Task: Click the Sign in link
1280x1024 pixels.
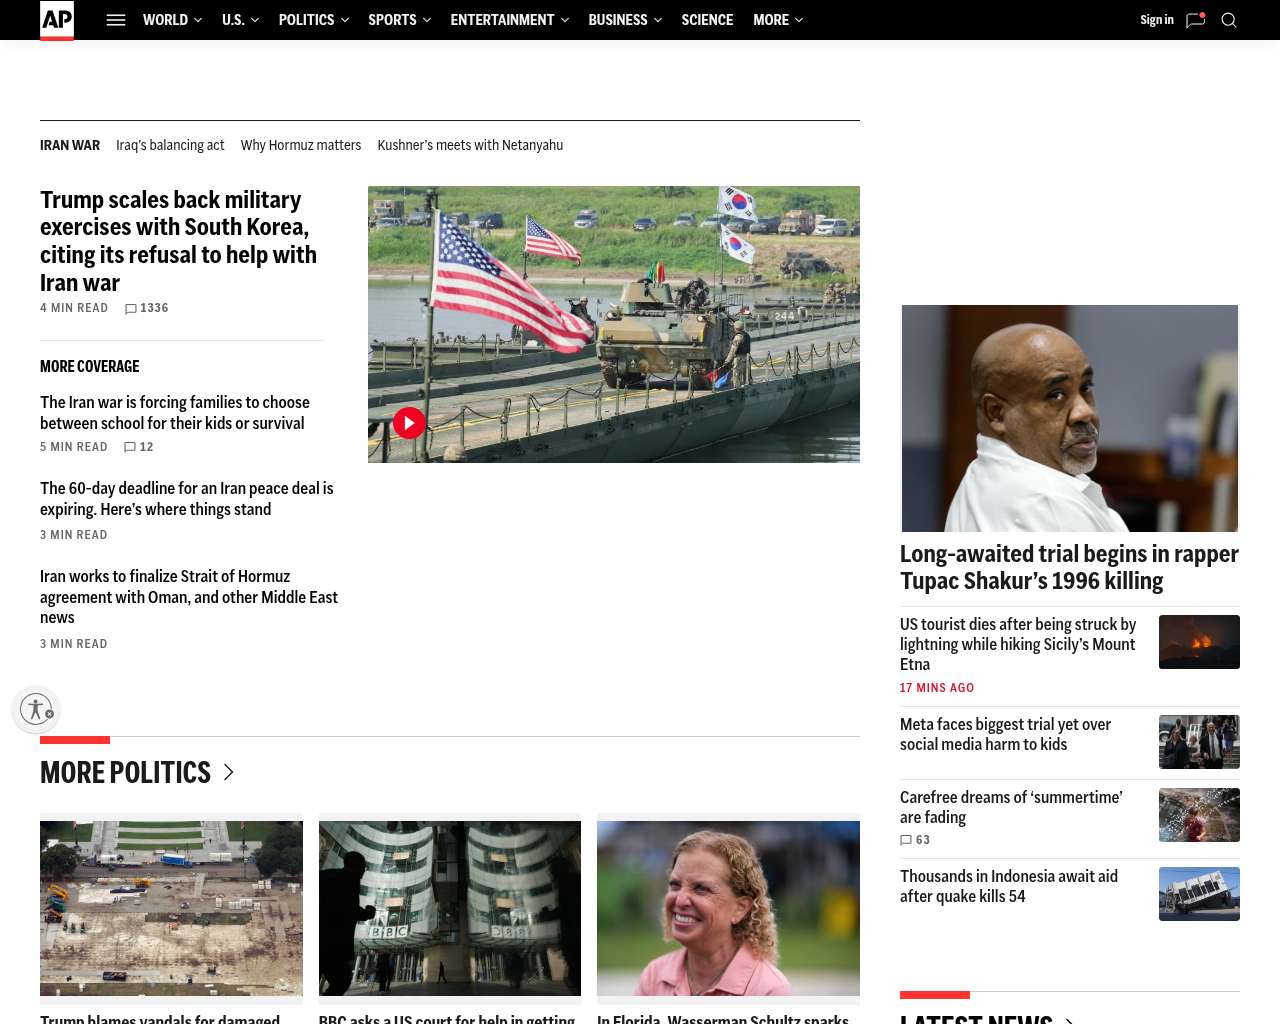Action: (1157, 20)
